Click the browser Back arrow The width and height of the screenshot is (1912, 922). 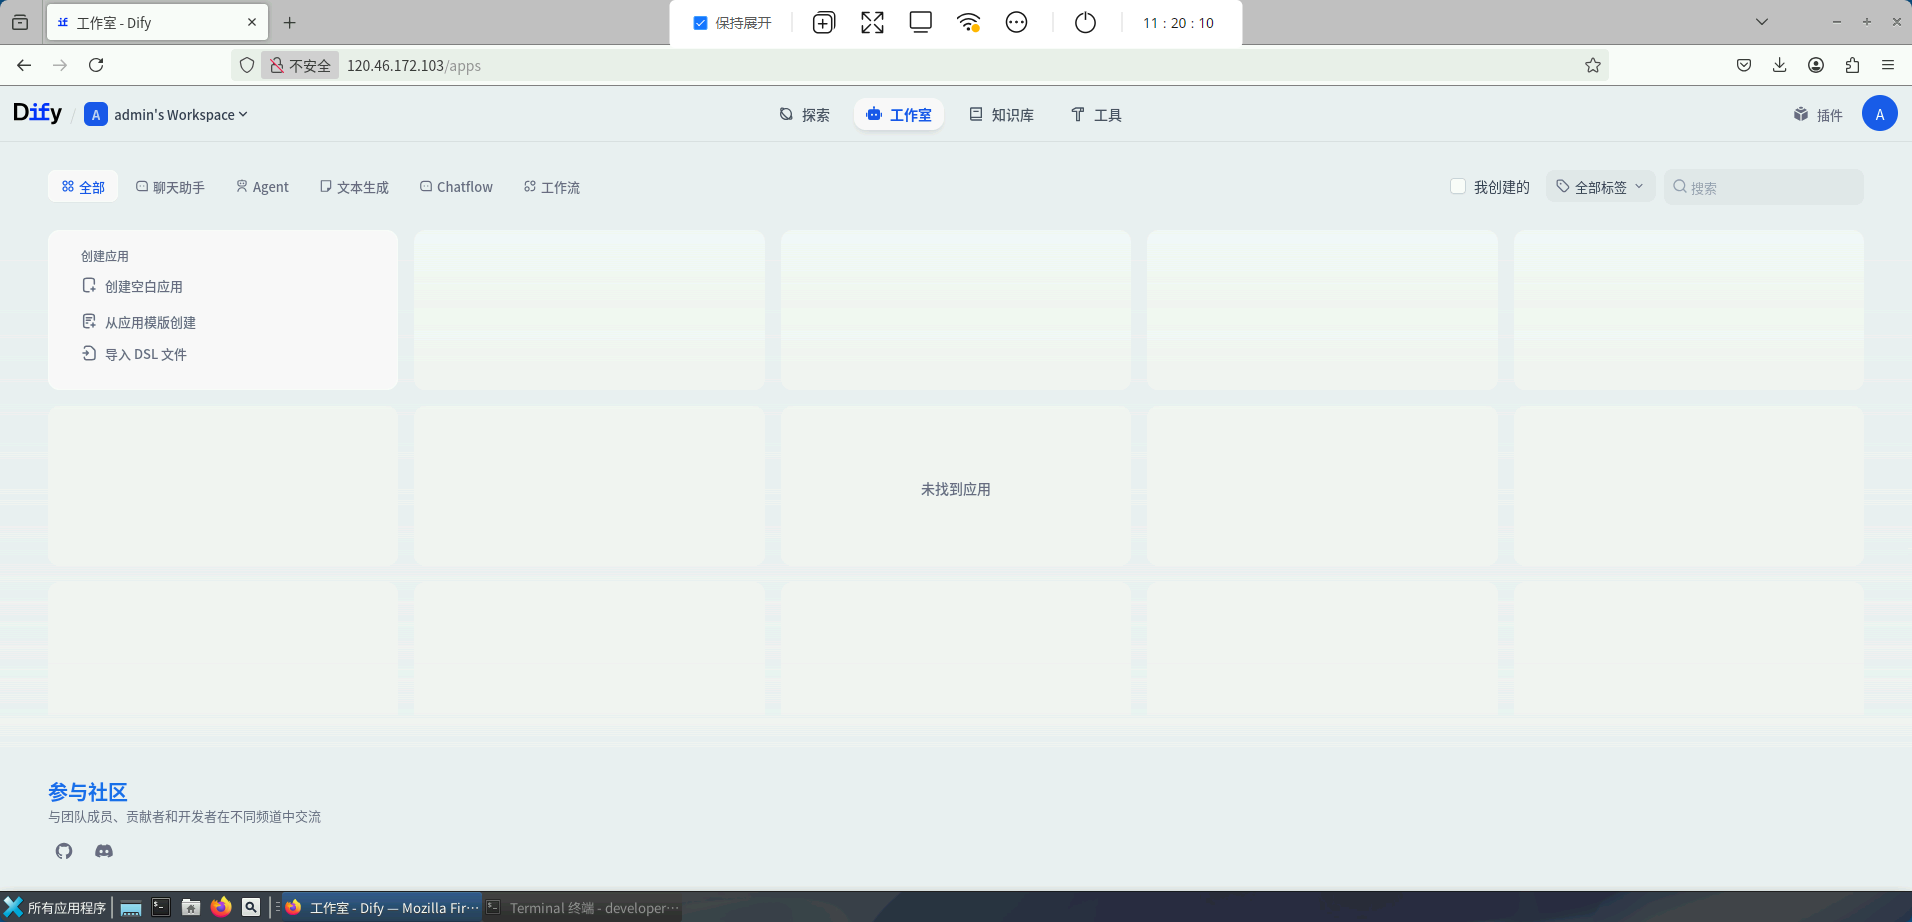tap(24, 65)
